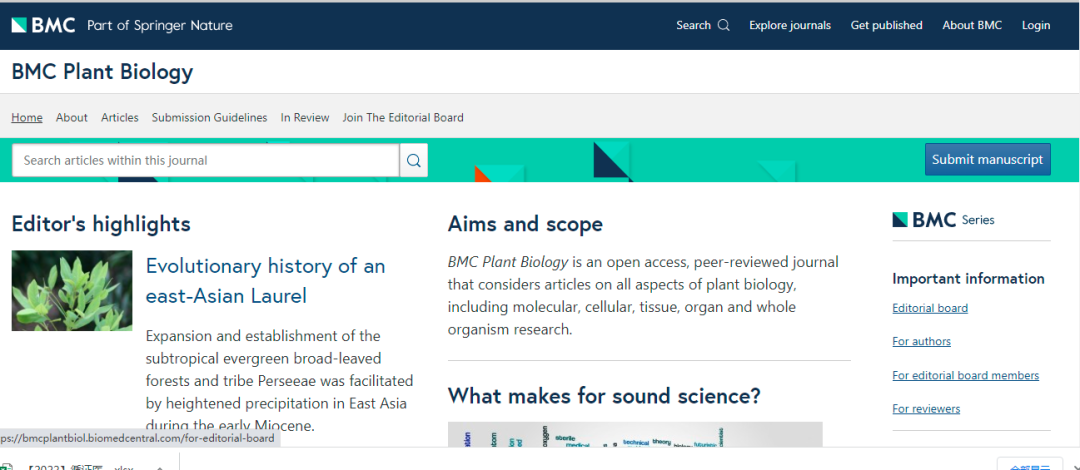Open the Home tab

[27, 117]
